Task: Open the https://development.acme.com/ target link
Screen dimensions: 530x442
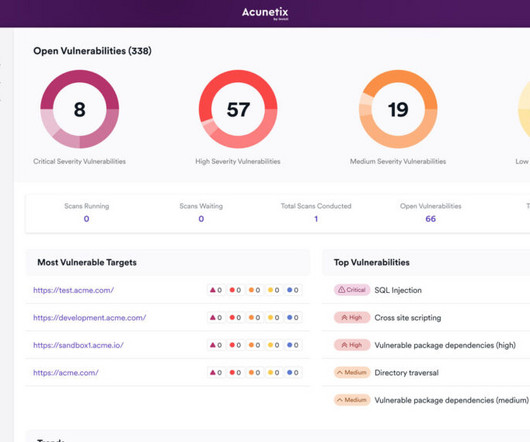Action: pos(90,318)
